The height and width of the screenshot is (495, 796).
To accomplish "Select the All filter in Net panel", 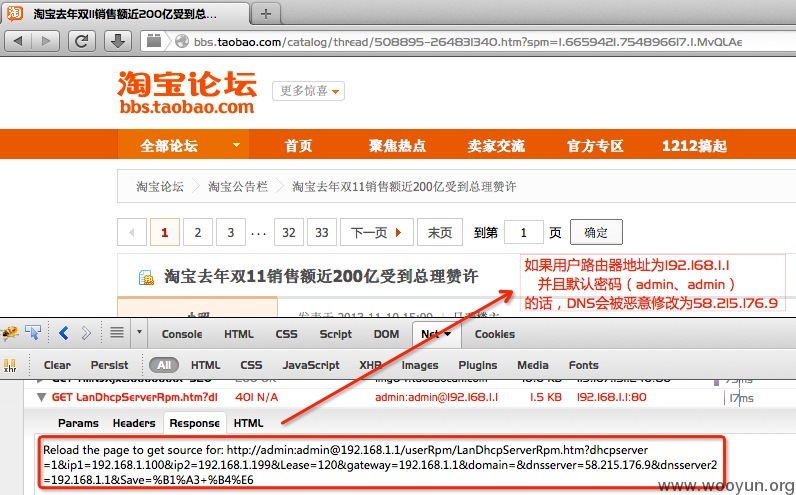I will [164, 365].
